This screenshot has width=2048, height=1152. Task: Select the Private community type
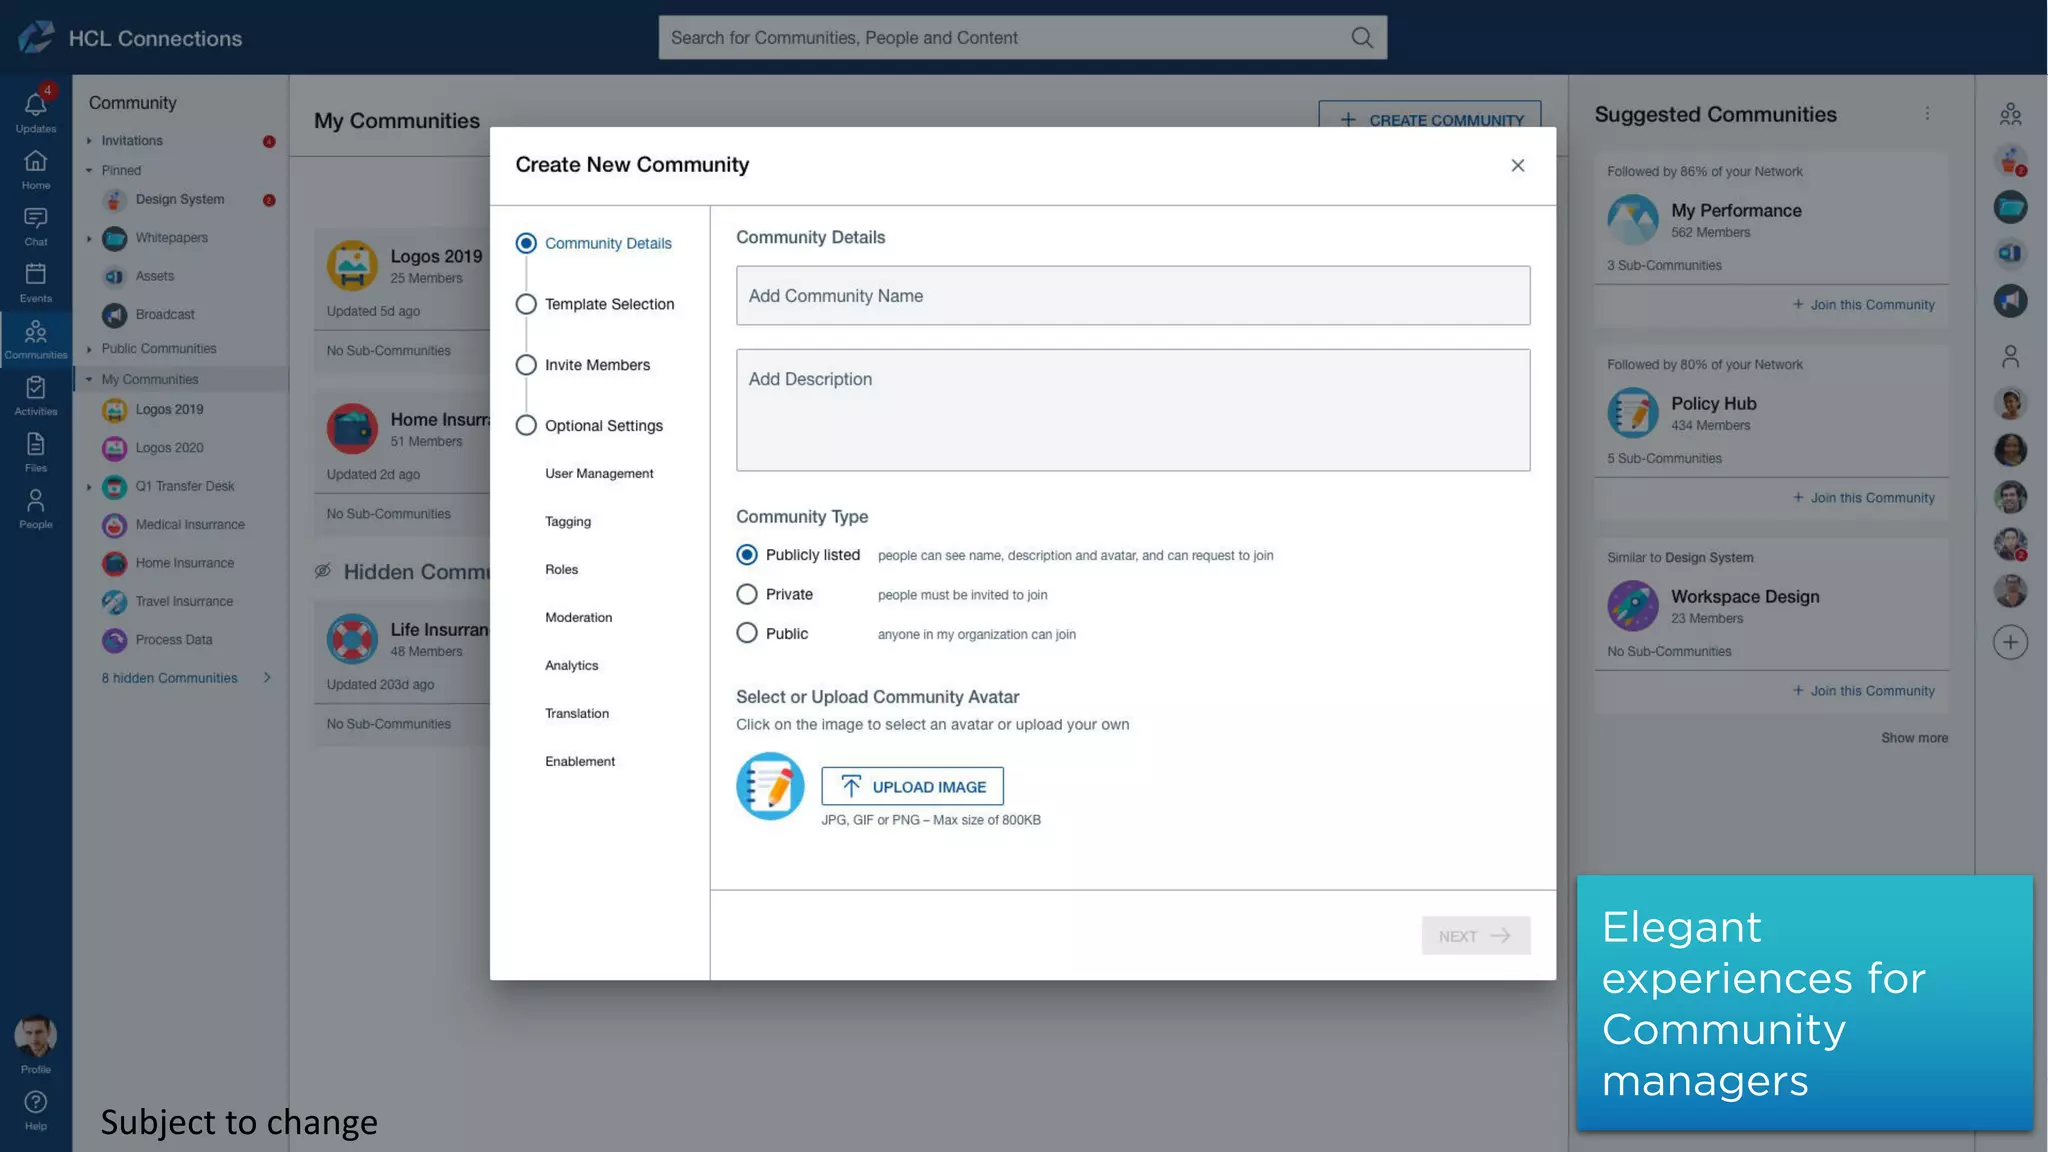pyautogui.click(x=747, y=594)
